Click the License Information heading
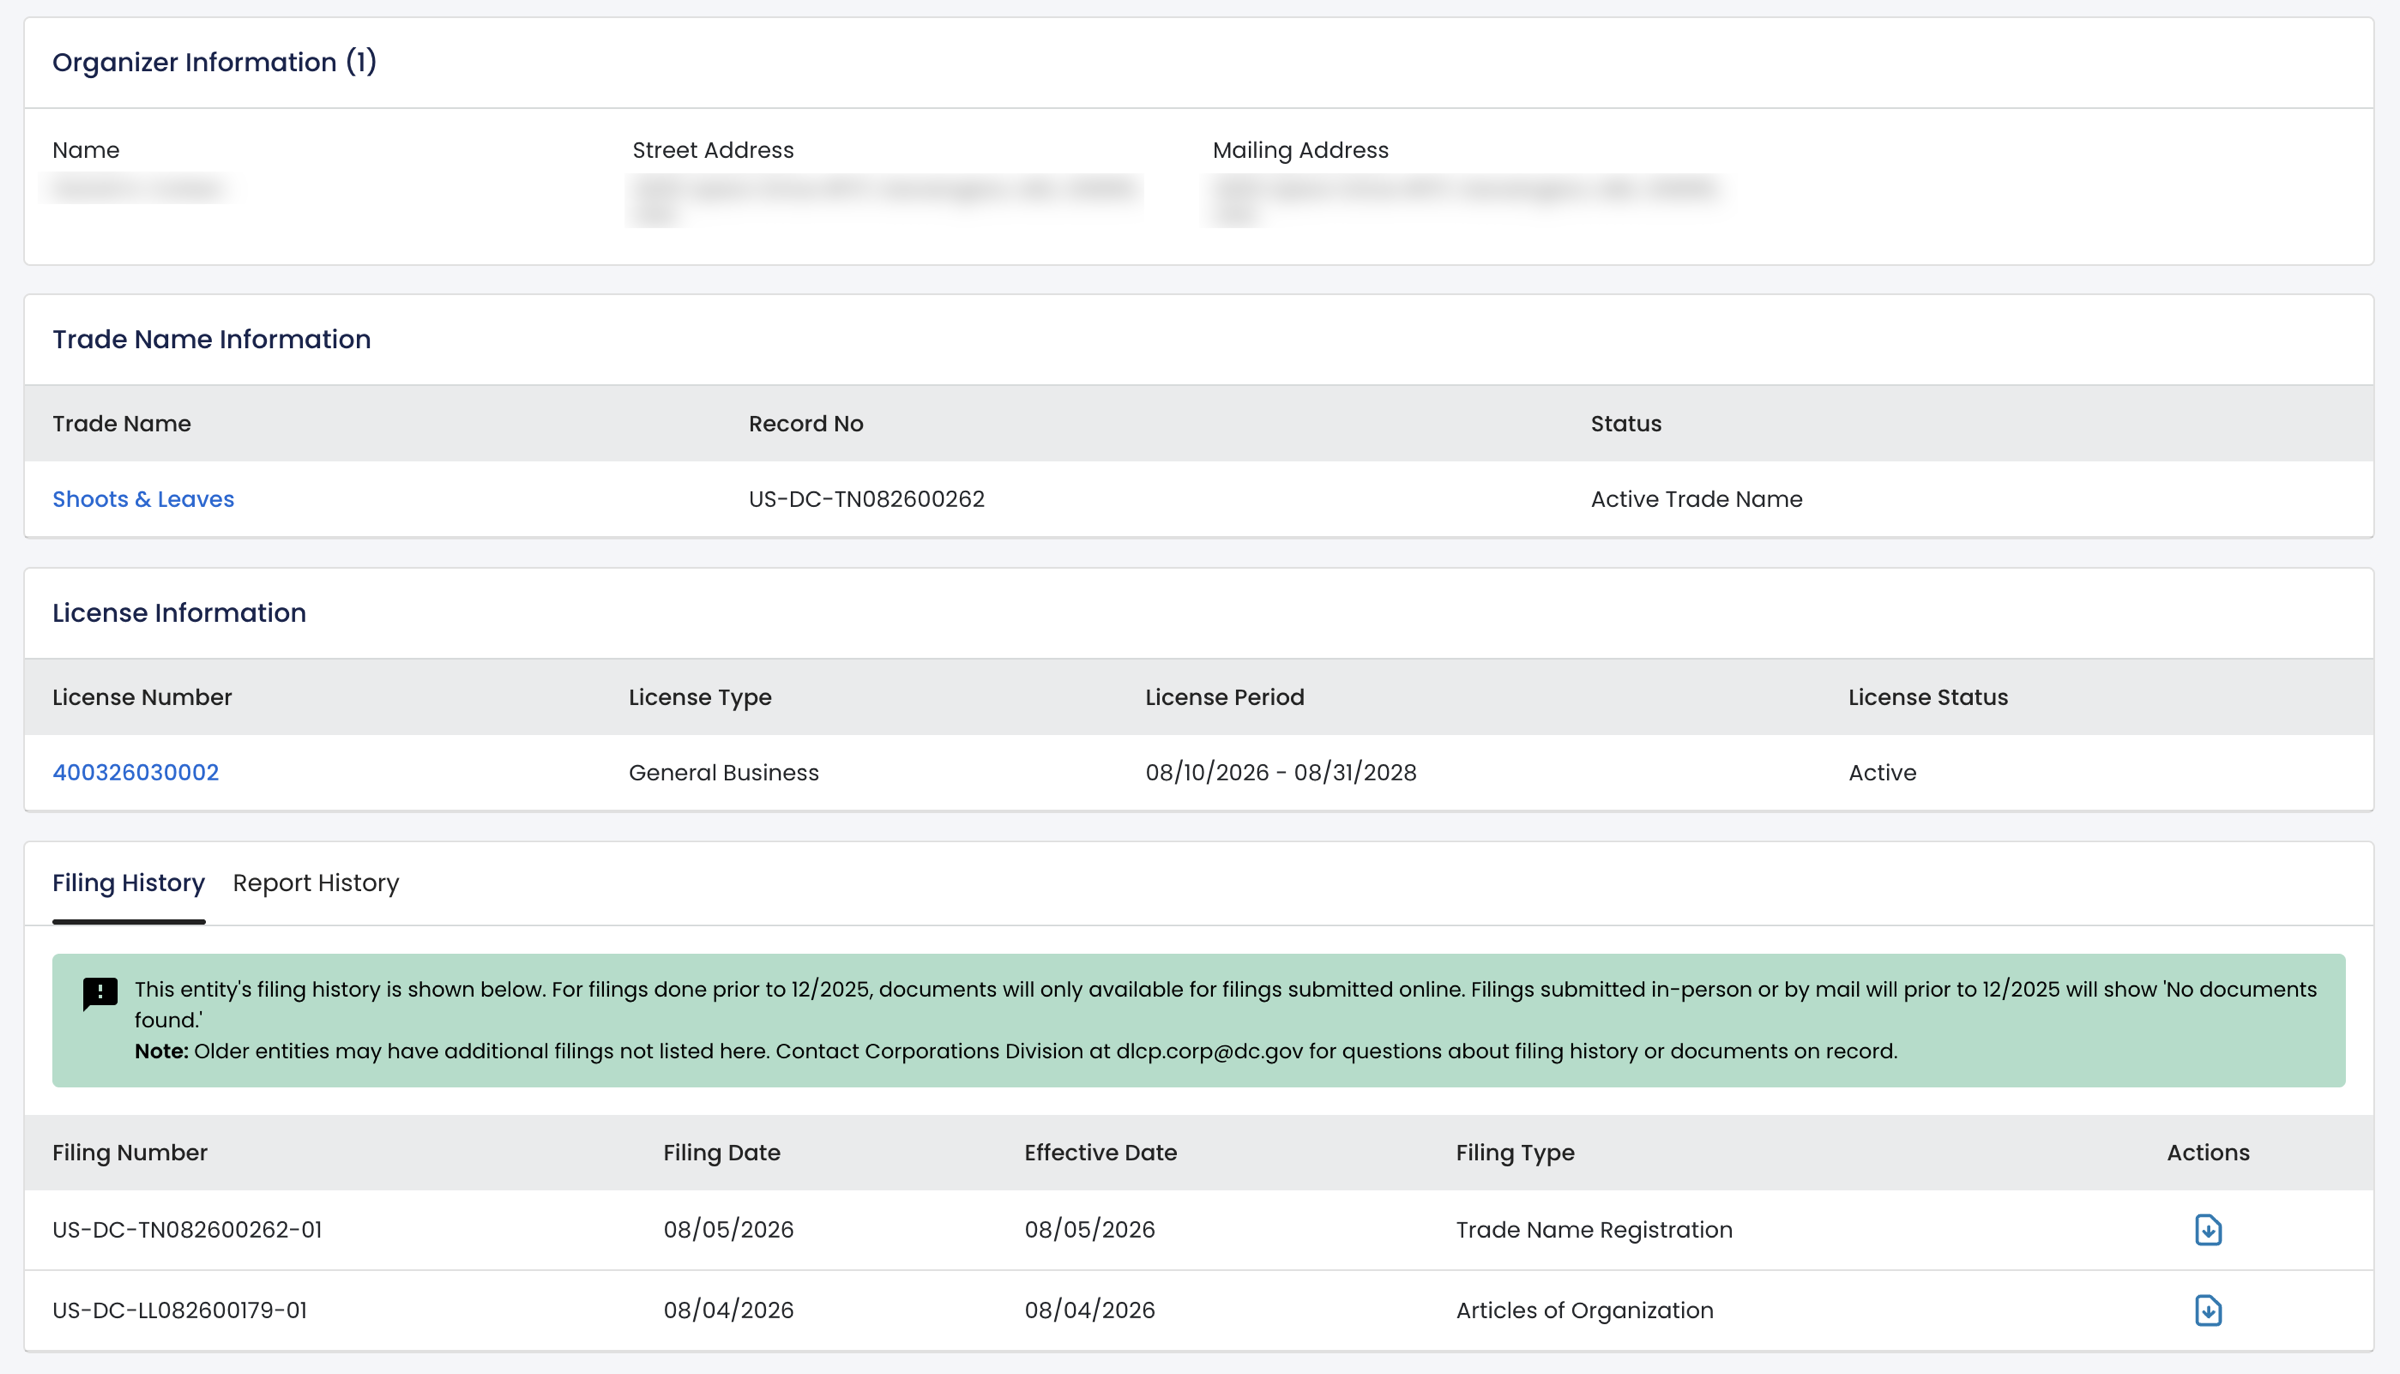This screenshot has width=2400, height=1374. [x=179, y=612]
